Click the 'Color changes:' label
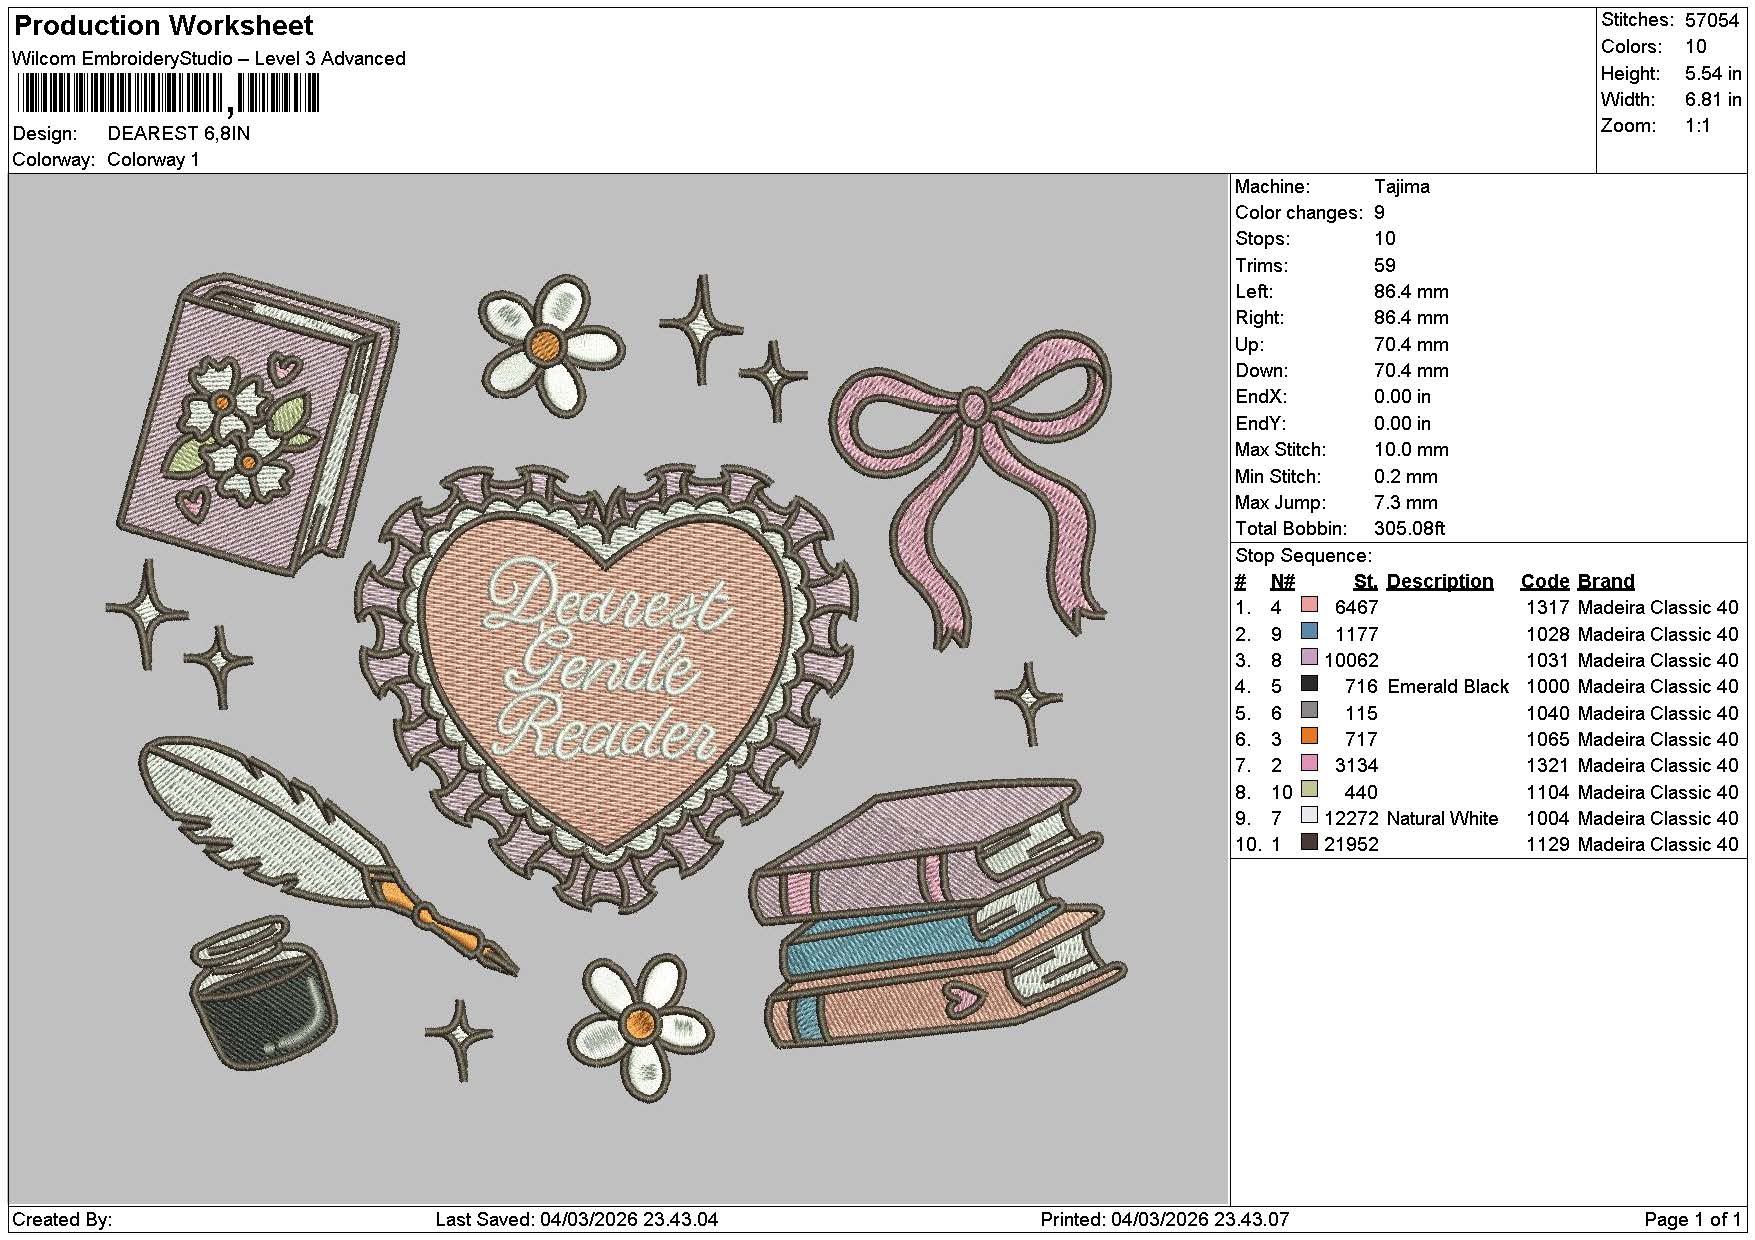This screenshot has width=1755, height=1240. 1299,213
